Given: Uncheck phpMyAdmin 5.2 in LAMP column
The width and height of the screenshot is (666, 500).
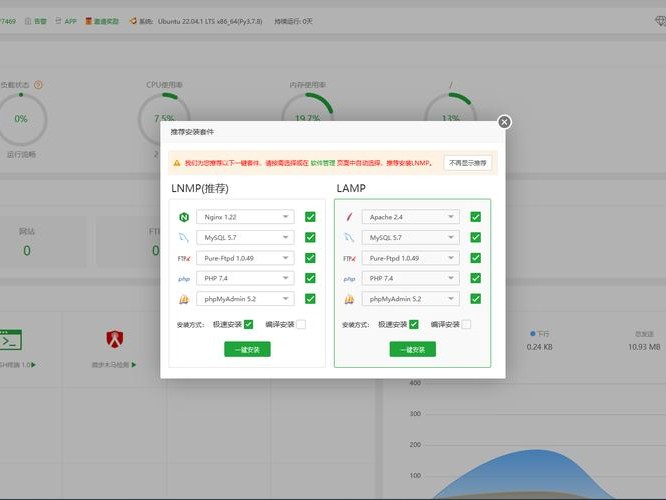Looking at the screenshot, I should [476, 299].
